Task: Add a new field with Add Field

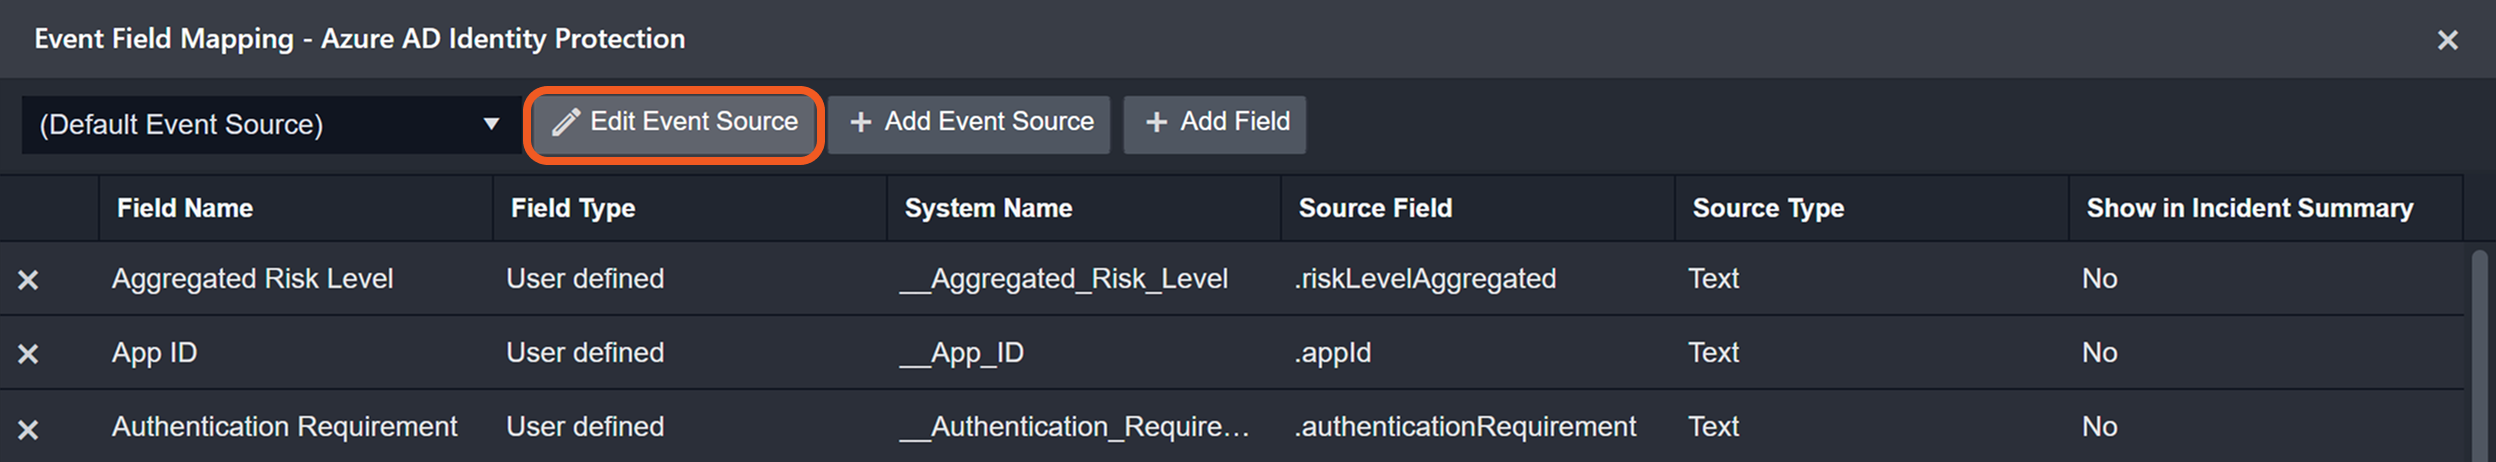Action: (x=1215, y=124)
